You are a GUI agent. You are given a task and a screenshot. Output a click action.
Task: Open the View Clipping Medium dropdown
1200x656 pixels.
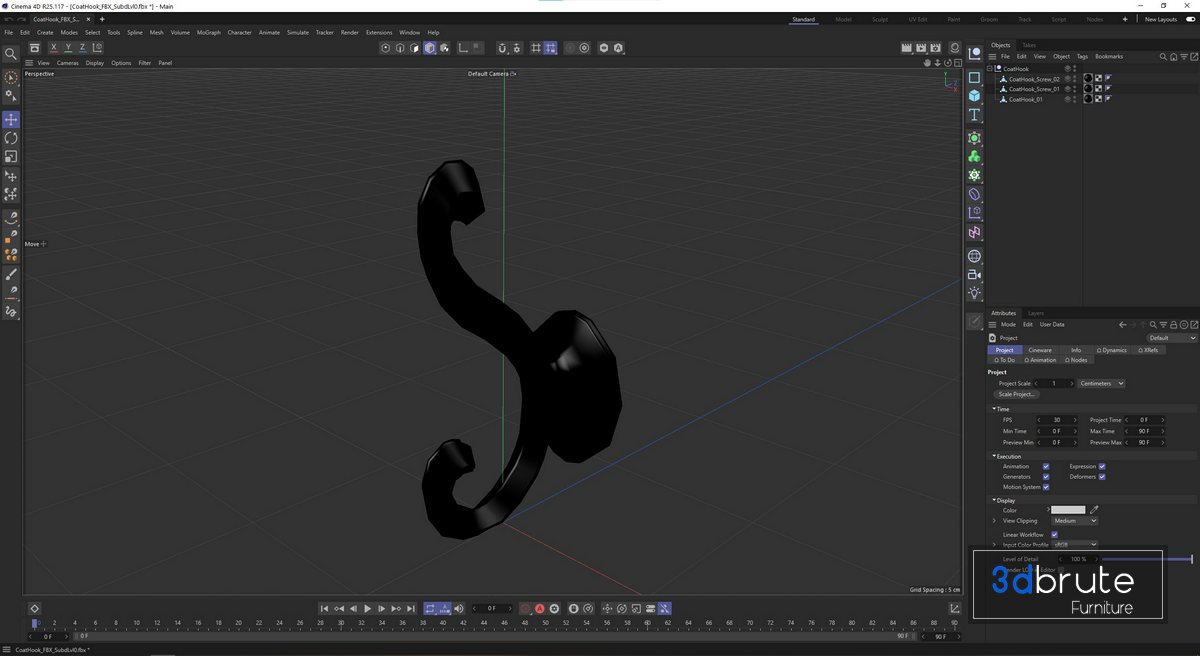[x=1074, y=521]
